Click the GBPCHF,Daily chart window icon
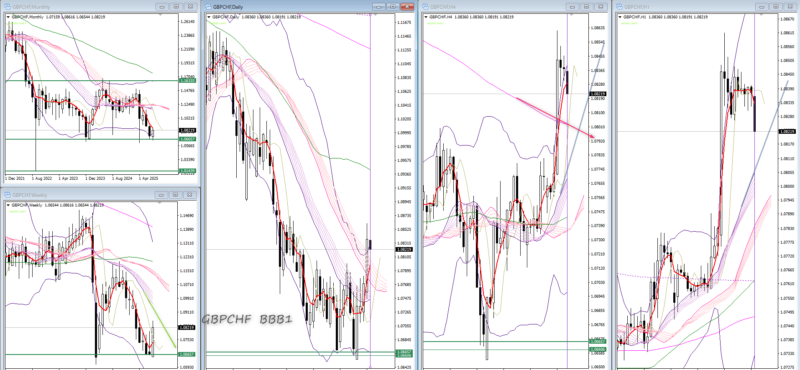800x370 pixels. pos(208,7)
